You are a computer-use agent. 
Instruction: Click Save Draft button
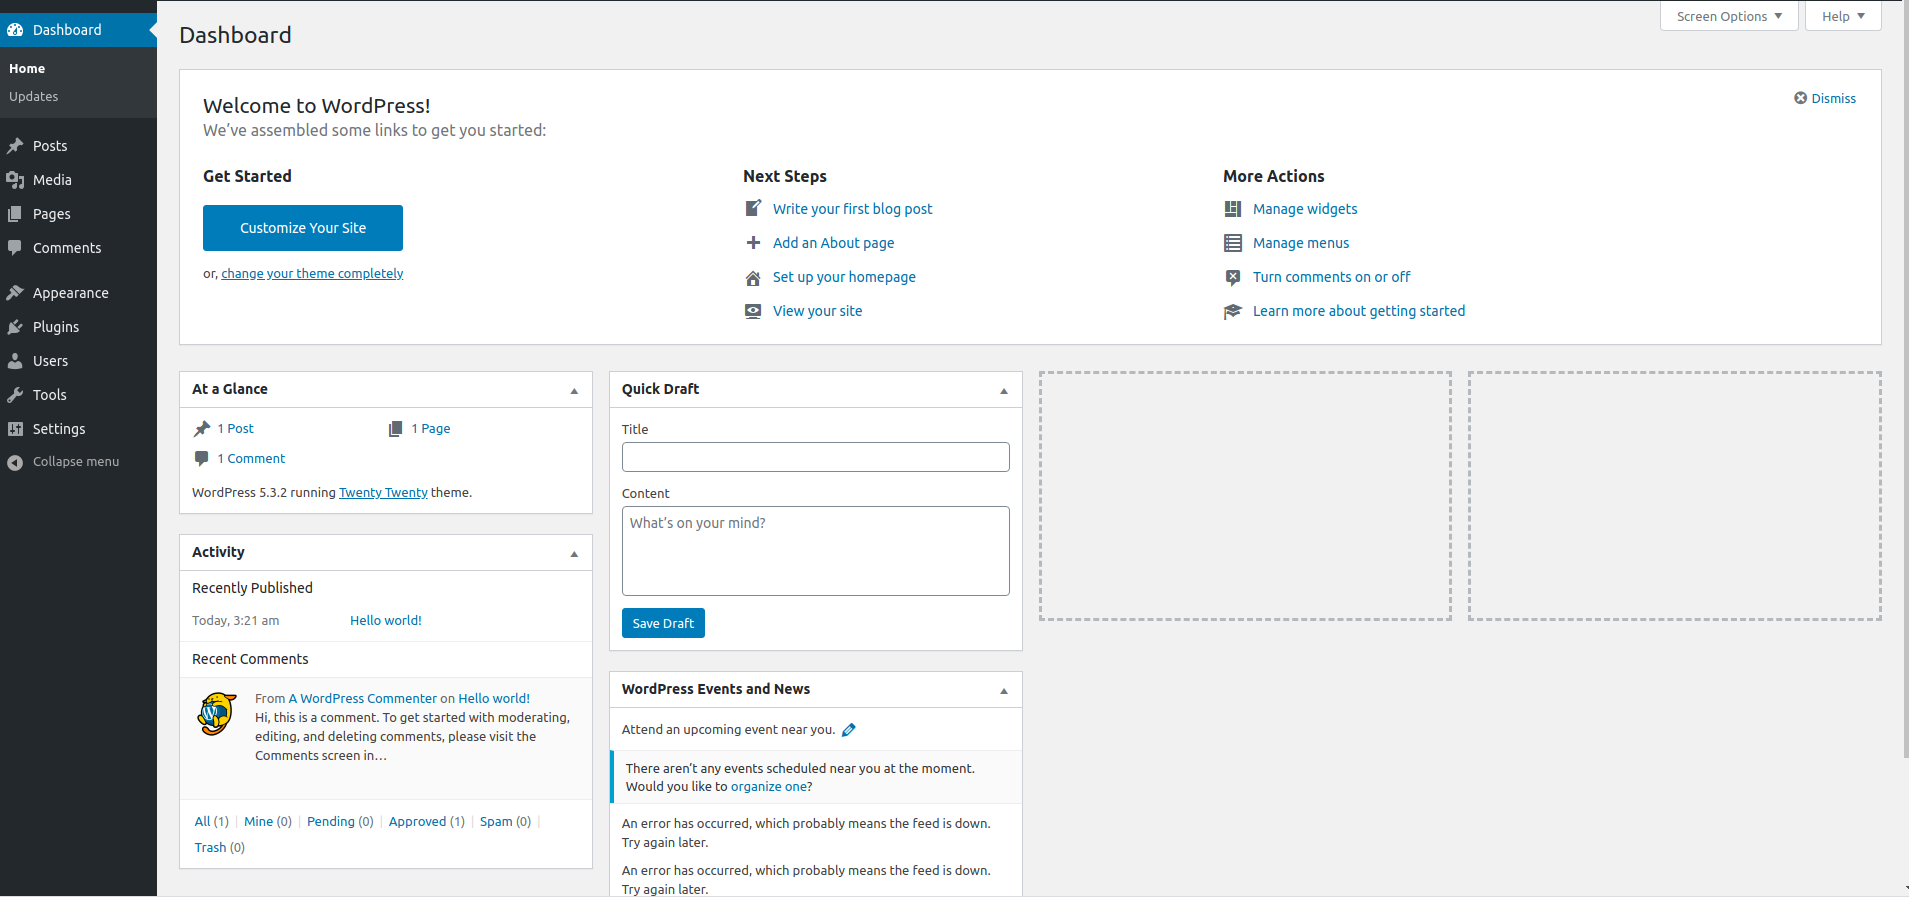[663, 623]
